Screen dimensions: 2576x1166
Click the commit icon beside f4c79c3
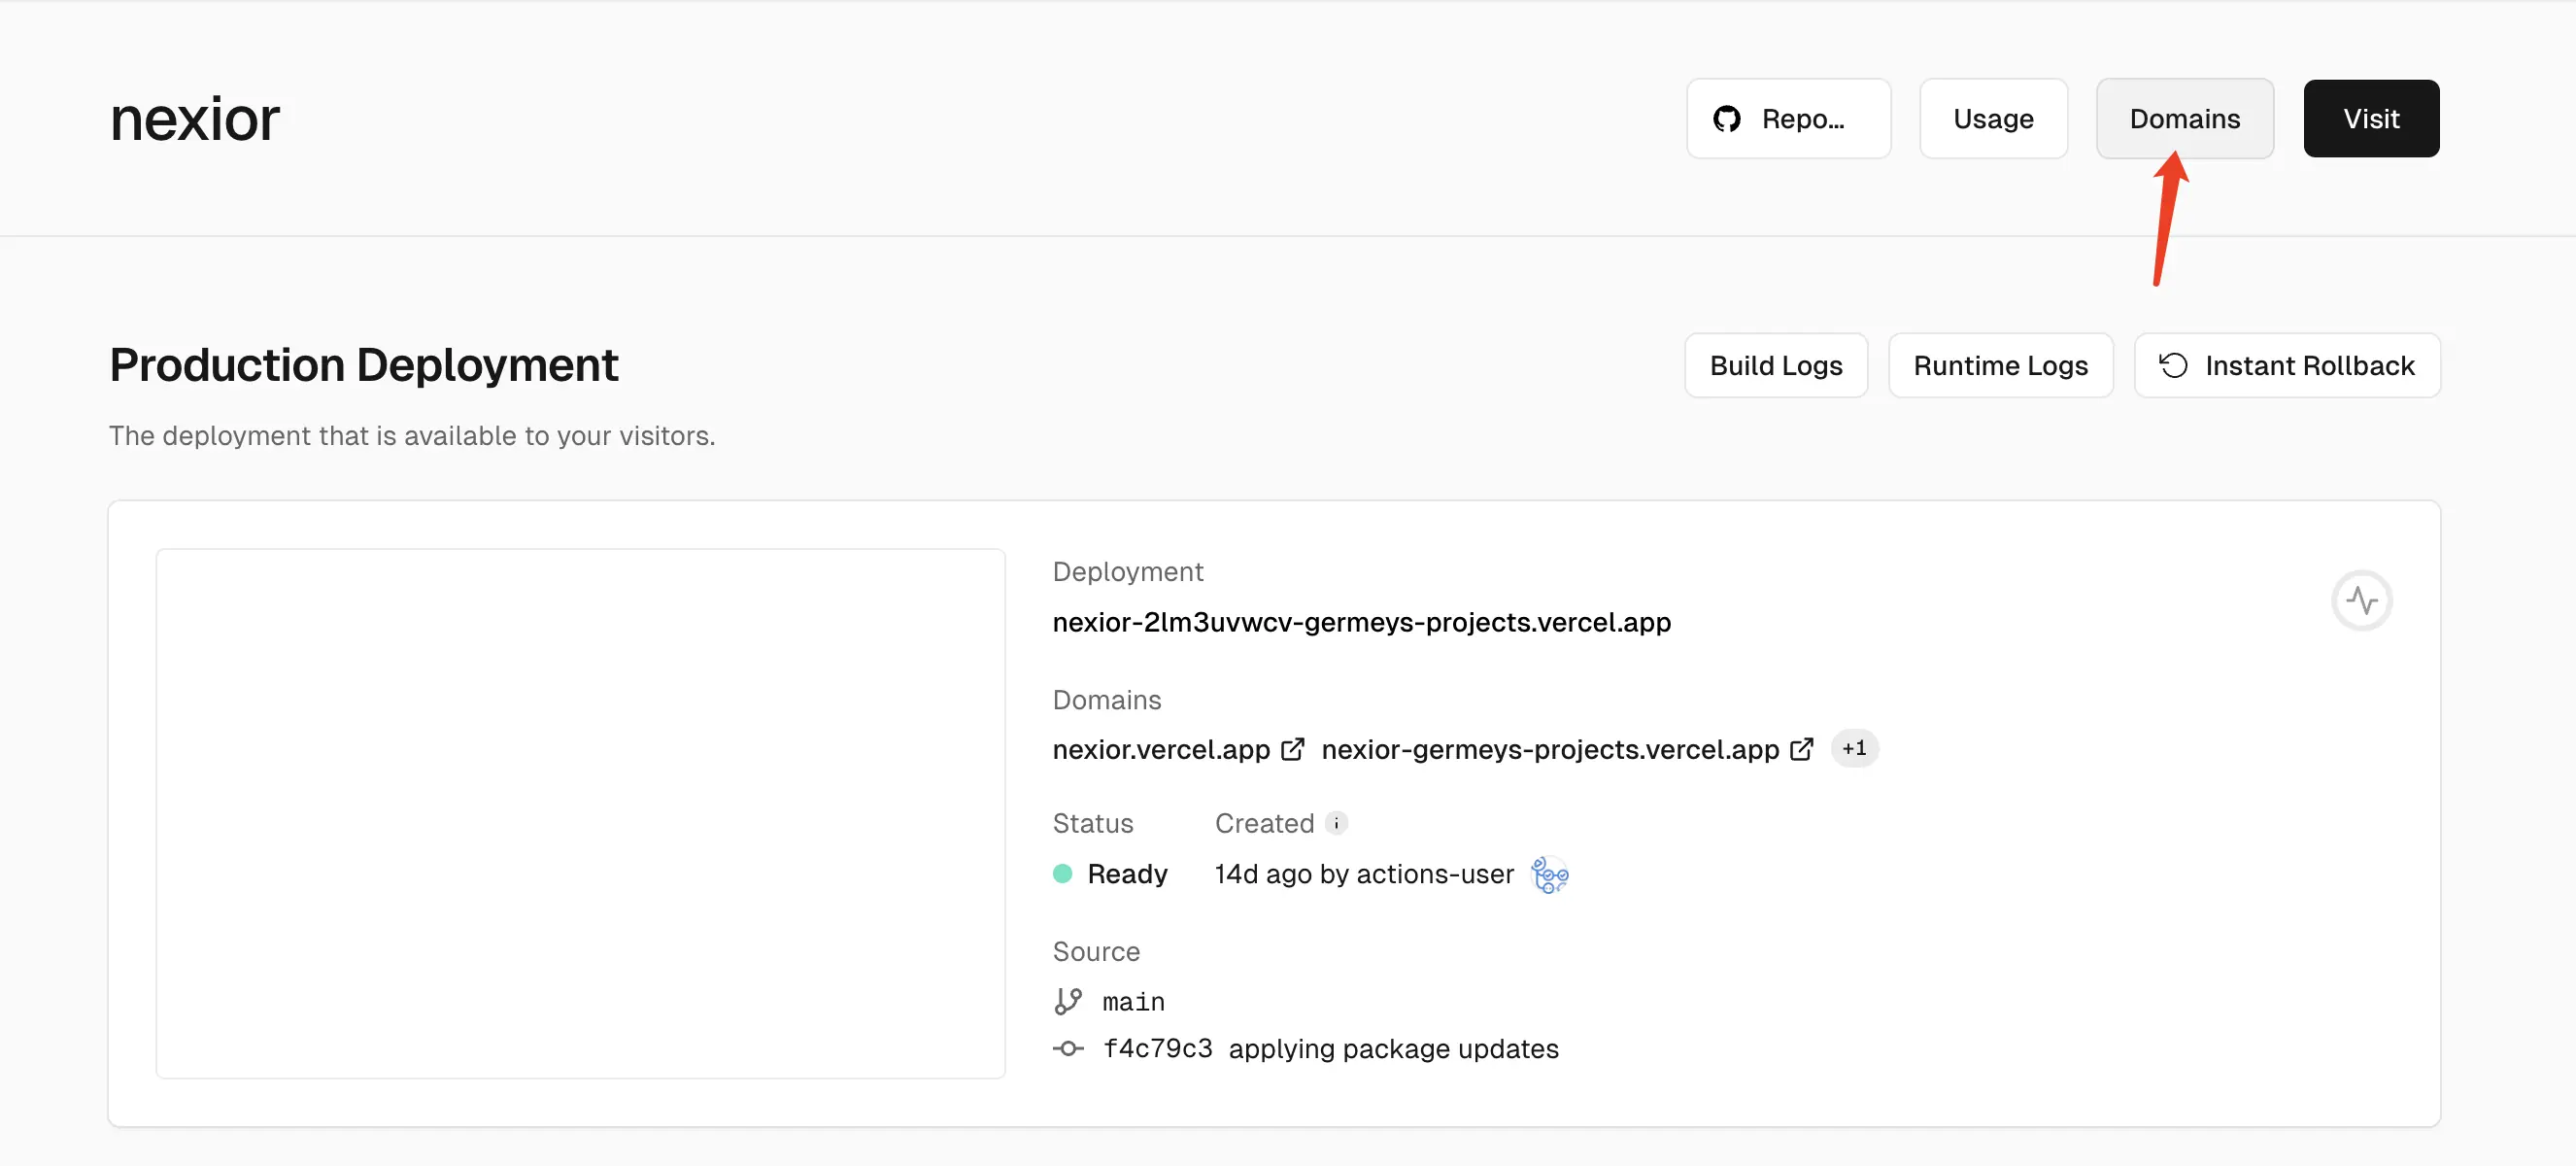pos(1068,1048)
